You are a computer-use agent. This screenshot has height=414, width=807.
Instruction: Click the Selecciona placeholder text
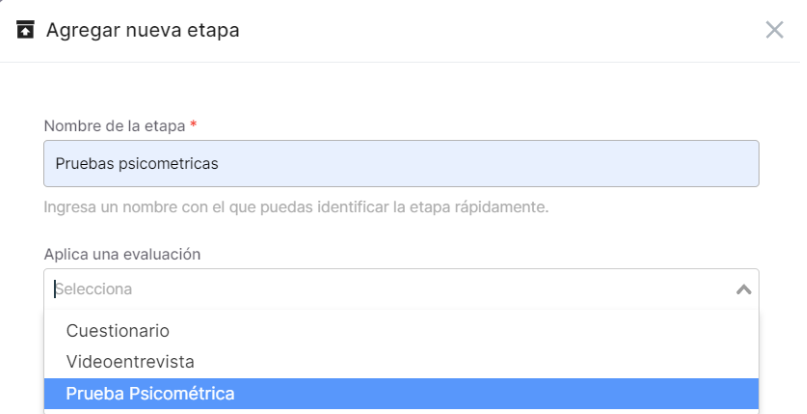pos(94,289)
